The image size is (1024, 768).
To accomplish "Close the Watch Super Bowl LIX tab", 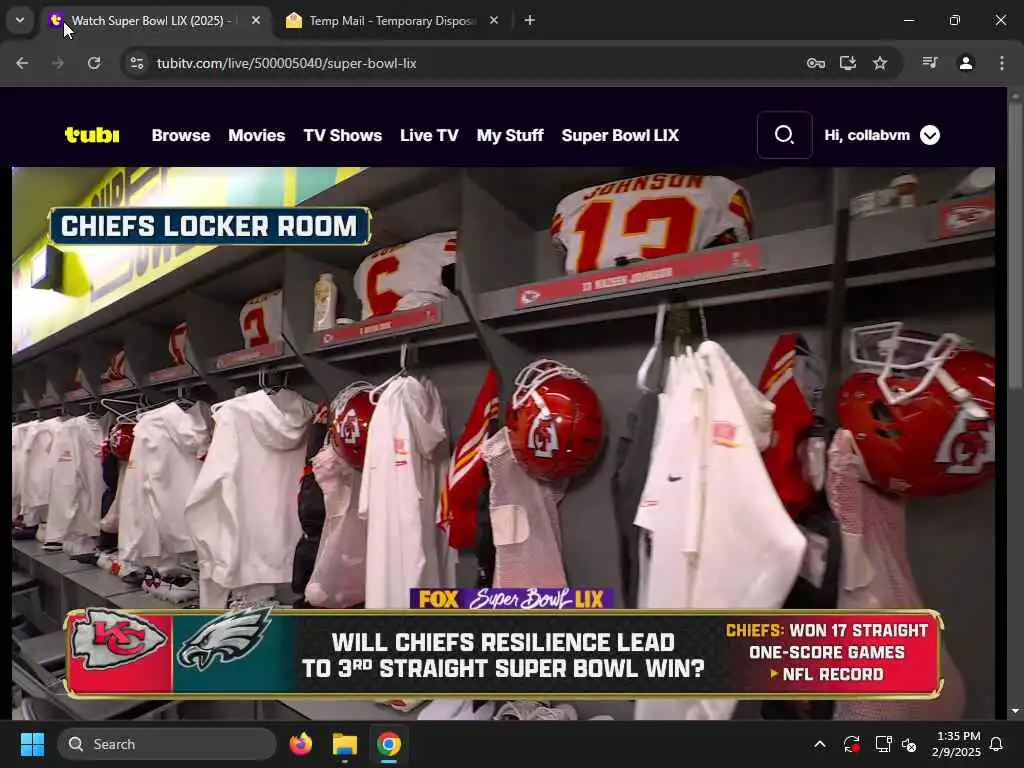I will [x=256, y=20].
